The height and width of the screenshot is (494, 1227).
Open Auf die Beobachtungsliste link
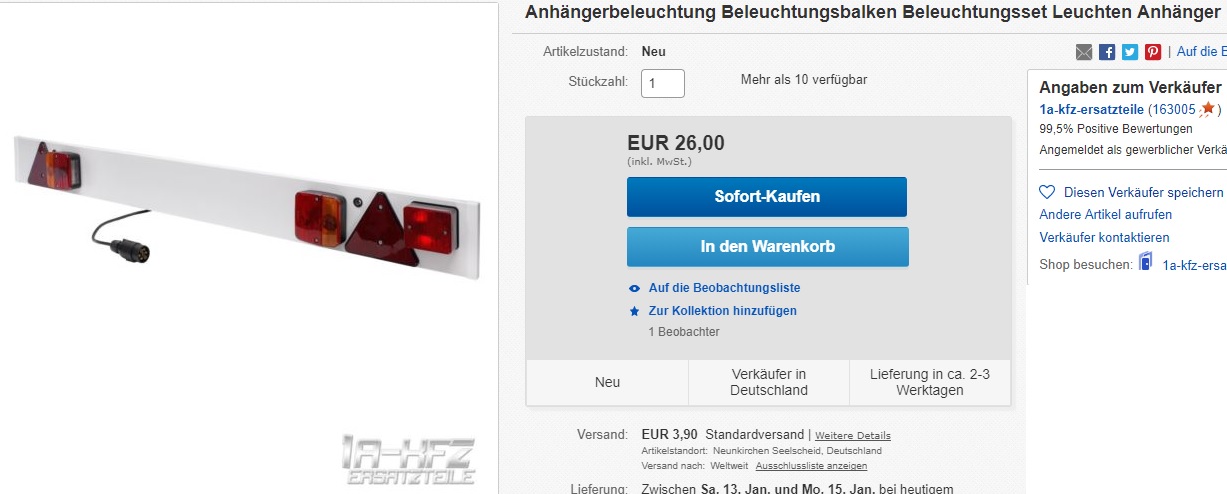pyautogui.click(x=724, y=288)
